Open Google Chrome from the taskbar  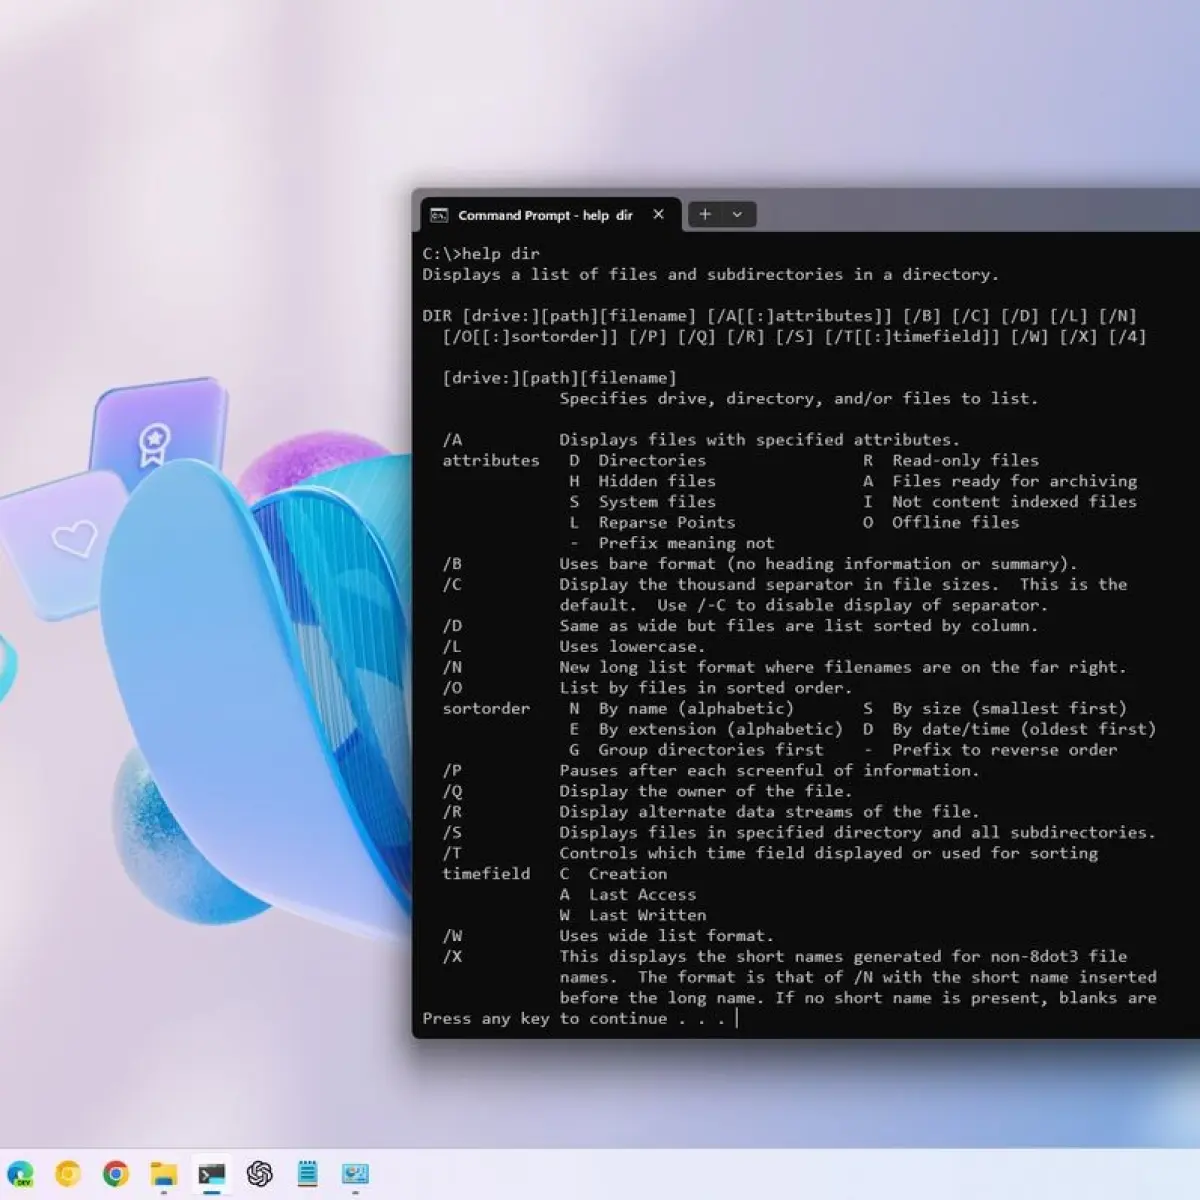coord(116,1173)
